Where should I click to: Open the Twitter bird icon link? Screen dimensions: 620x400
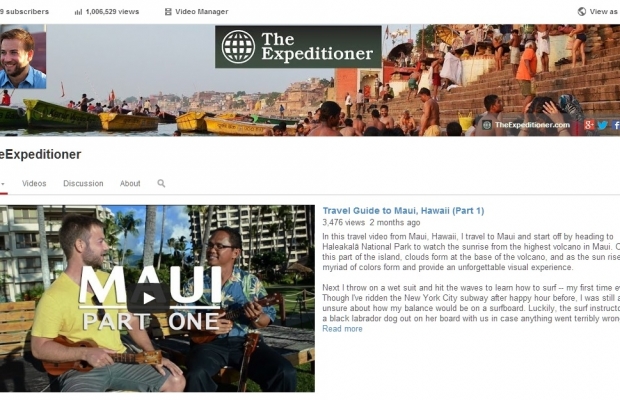(603, 125)
